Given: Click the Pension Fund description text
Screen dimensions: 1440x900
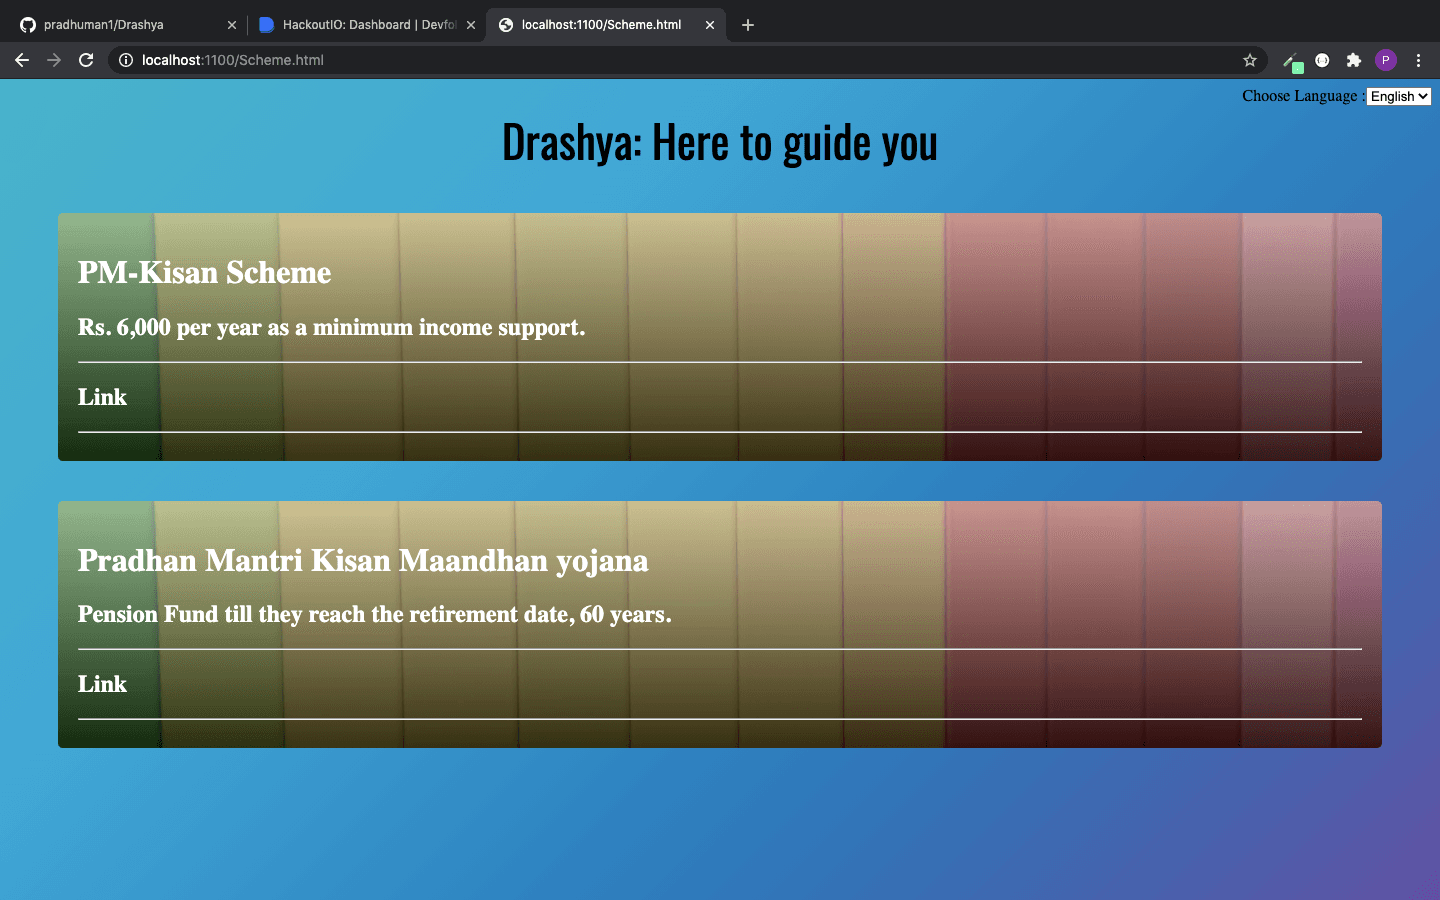Looking at the screenshot, I should coord(375,615).
